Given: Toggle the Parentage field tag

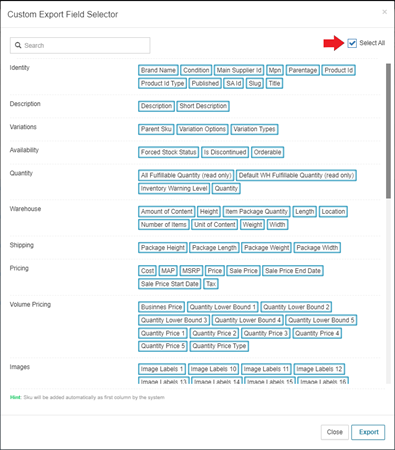Looking at the screenshot, I should [303, 70].
